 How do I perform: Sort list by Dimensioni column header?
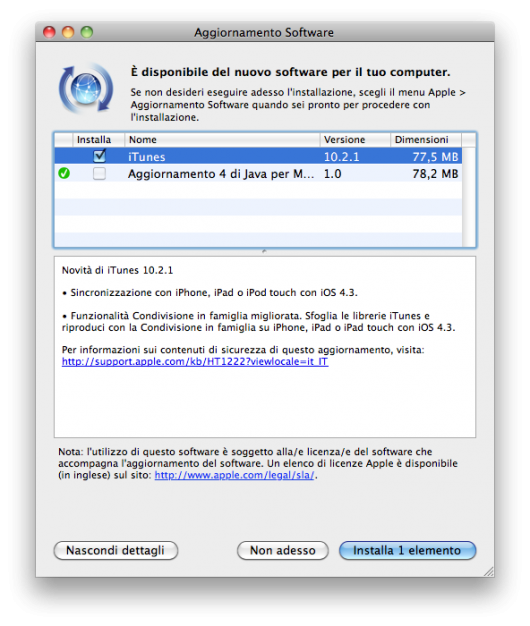426,140
